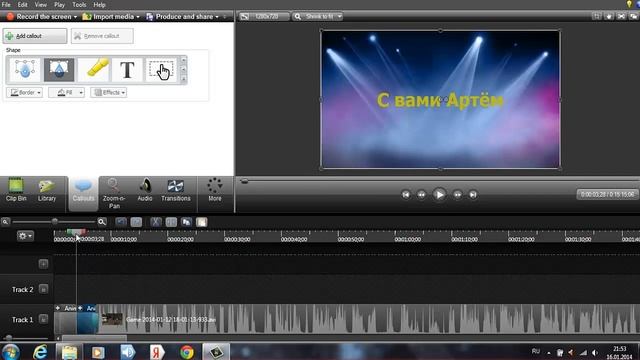Click the timeline Undo icon
Image resolution: width=640 pixels, height=360 pixels.
point(121,222)
